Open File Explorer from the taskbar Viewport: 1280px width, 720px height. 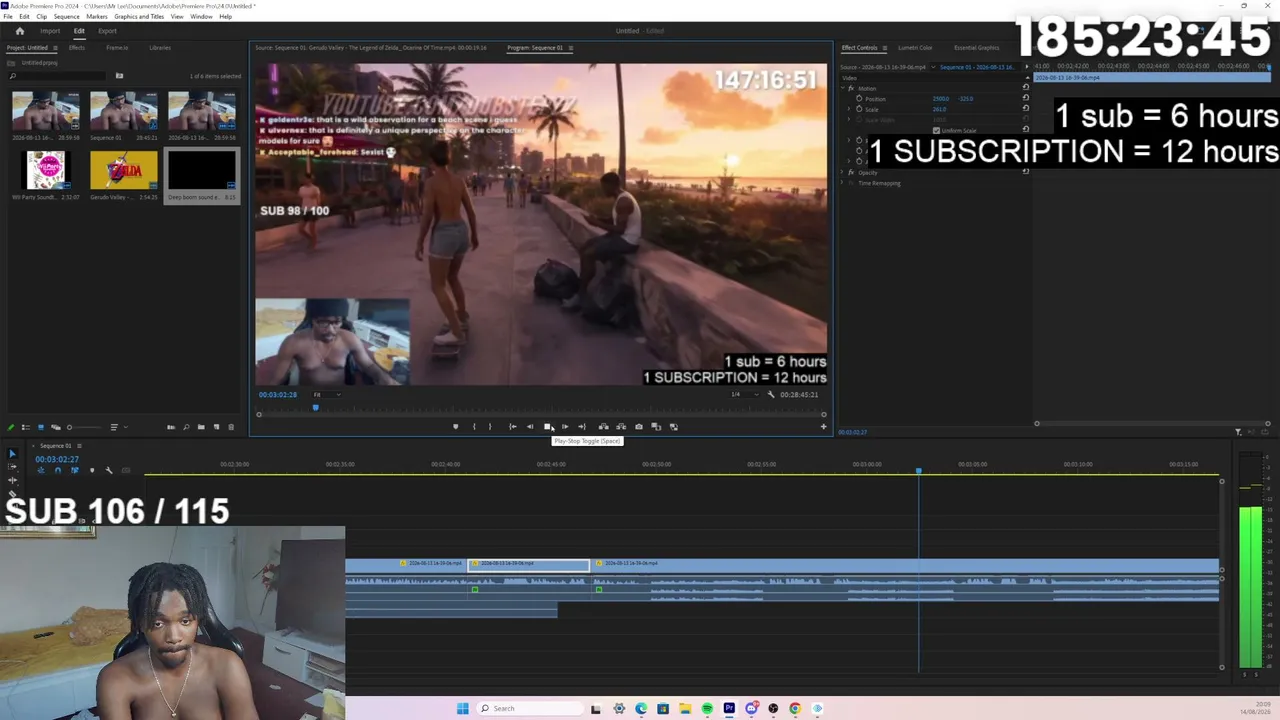click(685, 709)
